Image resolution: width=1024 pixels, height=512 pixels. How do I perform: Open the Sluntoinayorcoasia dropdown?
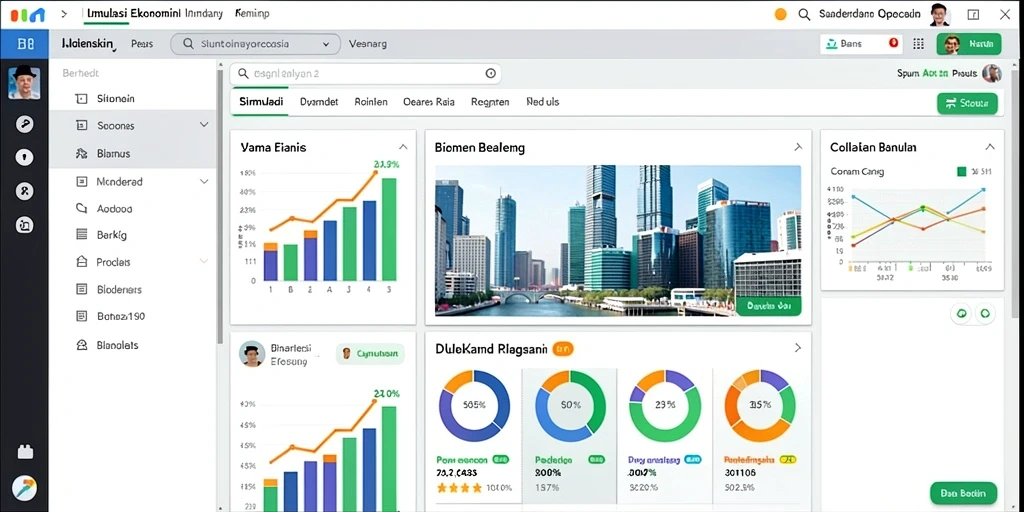[255, 44]
